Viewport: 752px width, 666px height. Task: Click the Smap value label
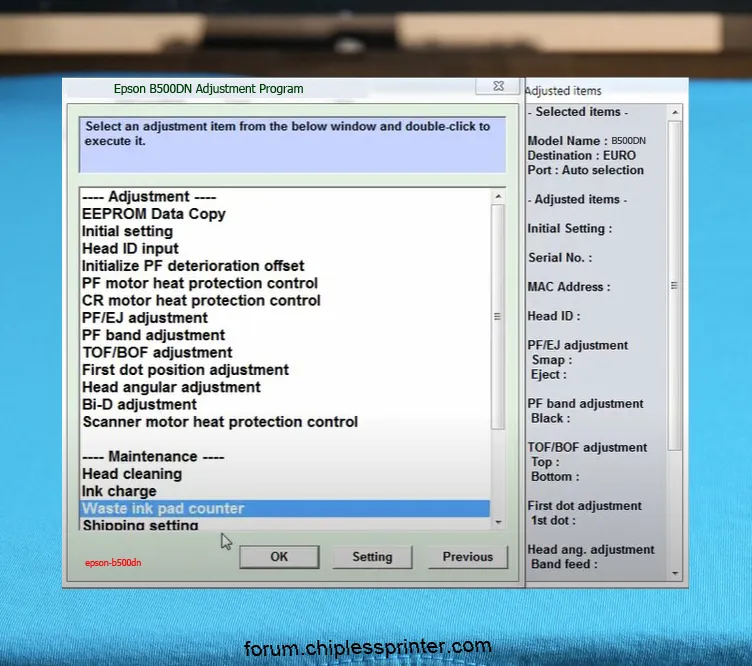coord(552,360)
